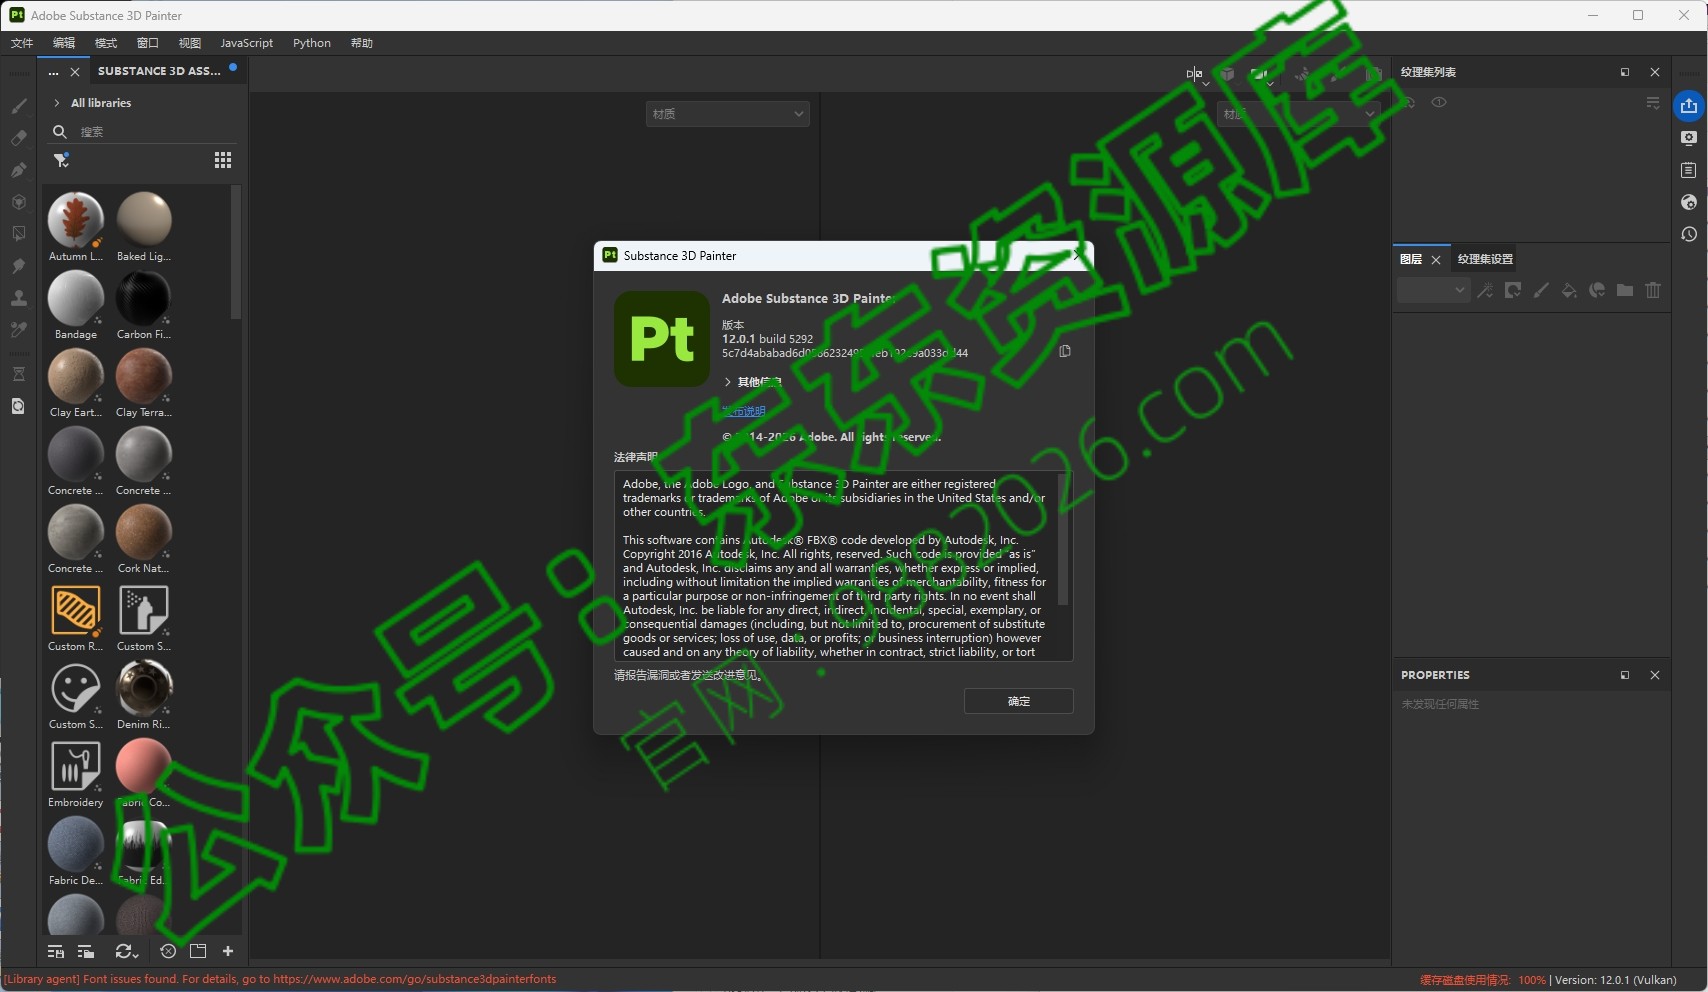Click the plus icon at assets panel bottom

(x=228, y=951)
